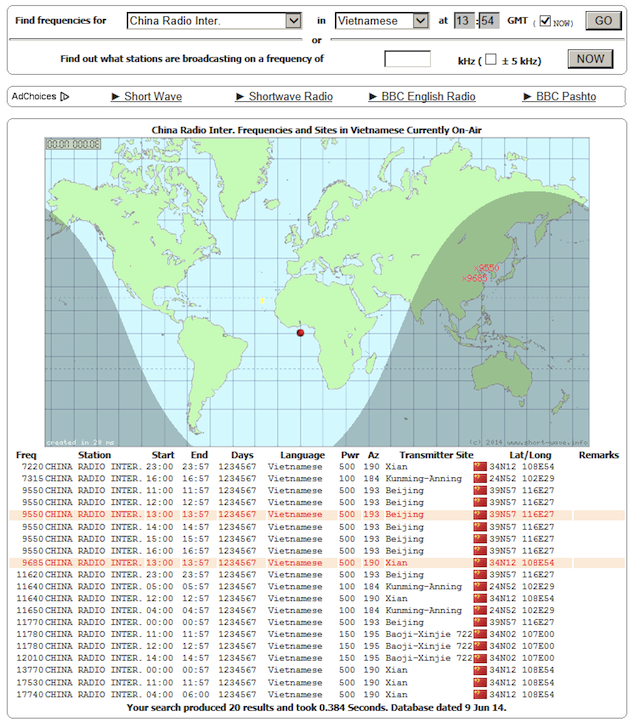Click the yellow marker in the Atlantic

click(262, 301)
